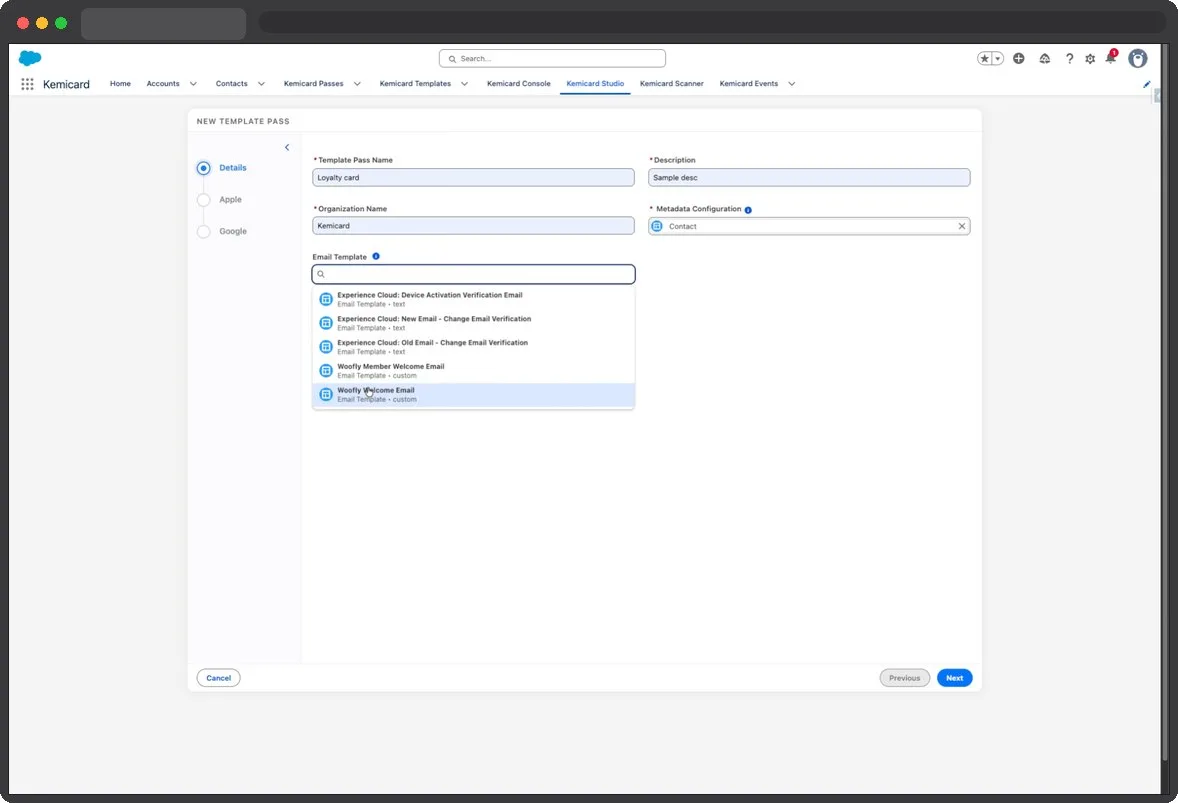Screen dimensions: 1178x803
Task: Go to the Home tab
Action: tap(120, 84)
